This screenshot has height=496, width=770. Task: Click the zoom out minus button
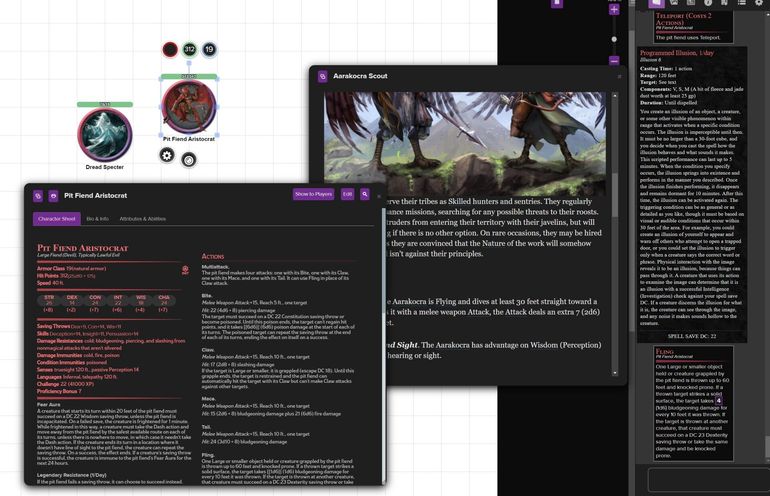[614, 61]
